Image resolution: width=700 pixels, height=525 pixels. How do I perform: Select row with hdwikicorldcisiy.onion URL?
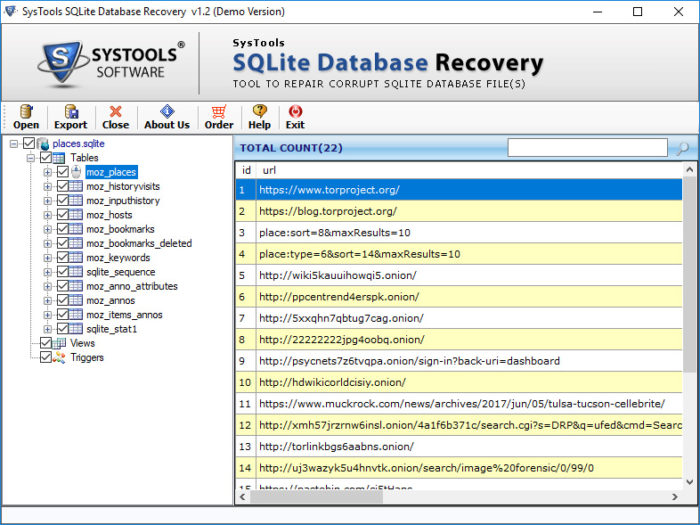click(x=459, y=382)
